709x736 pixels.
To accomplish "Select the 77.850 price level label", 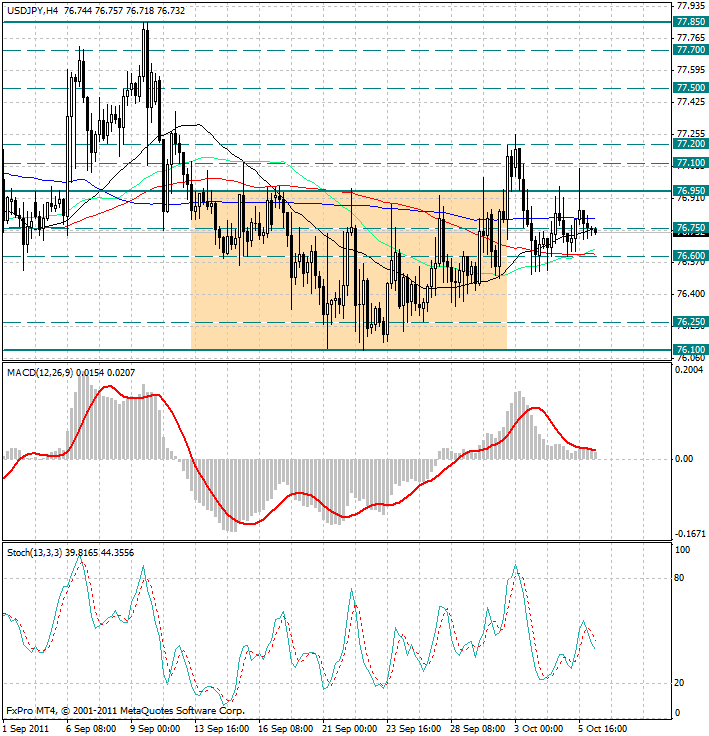I will coord(691,21).
